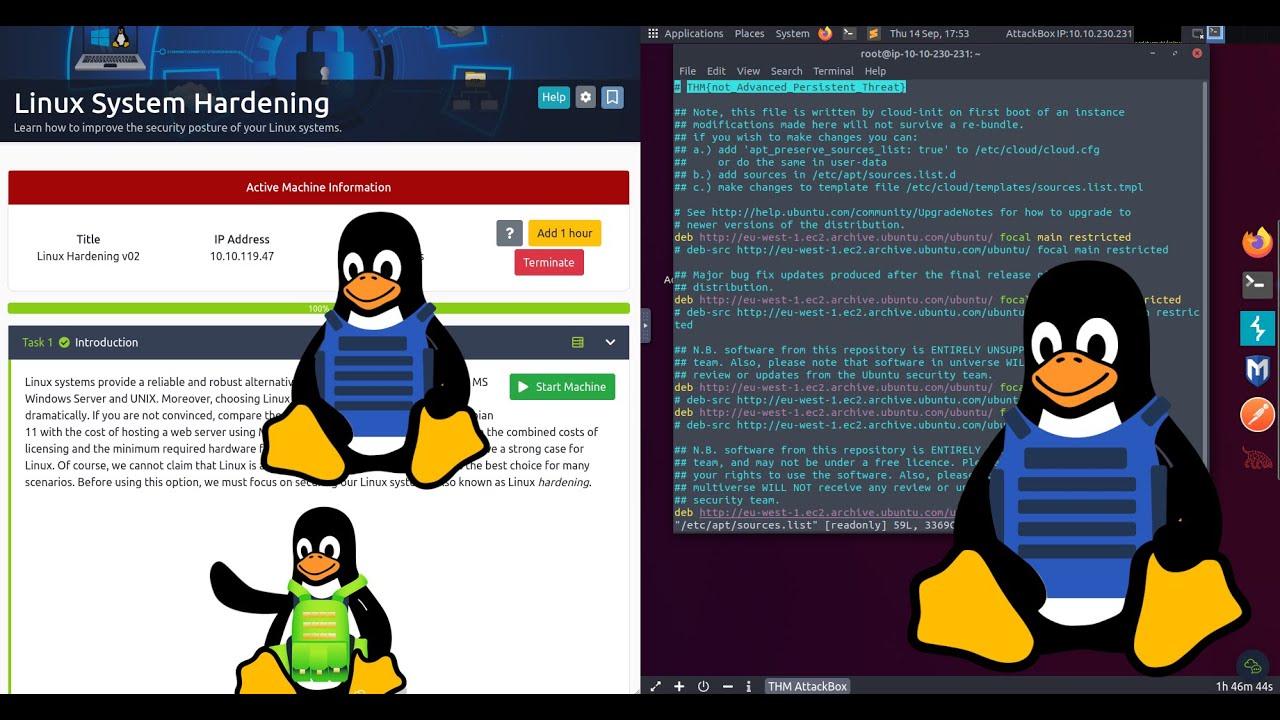This screenshot has height=720, width=1280.
Task: Click the /etc/apt/sources.list status line
Action: tap(814, 525)
